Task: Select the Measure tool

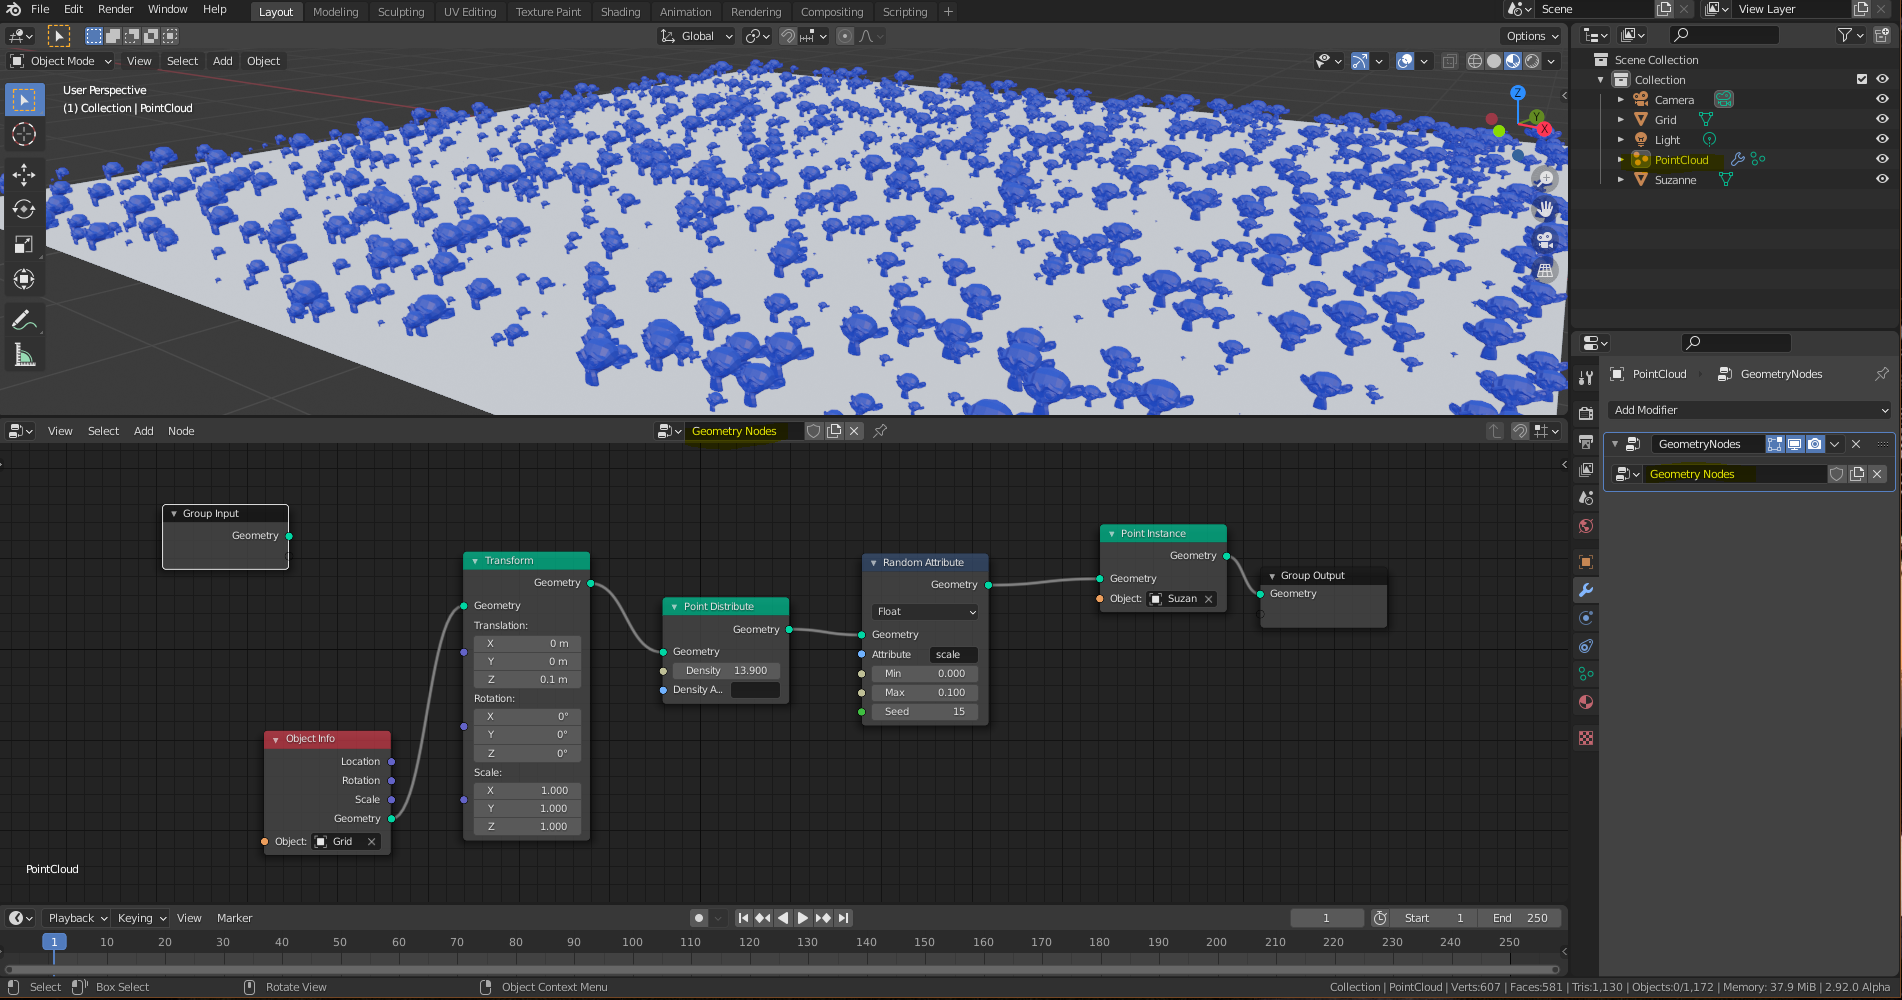Action: coord(24,356)
